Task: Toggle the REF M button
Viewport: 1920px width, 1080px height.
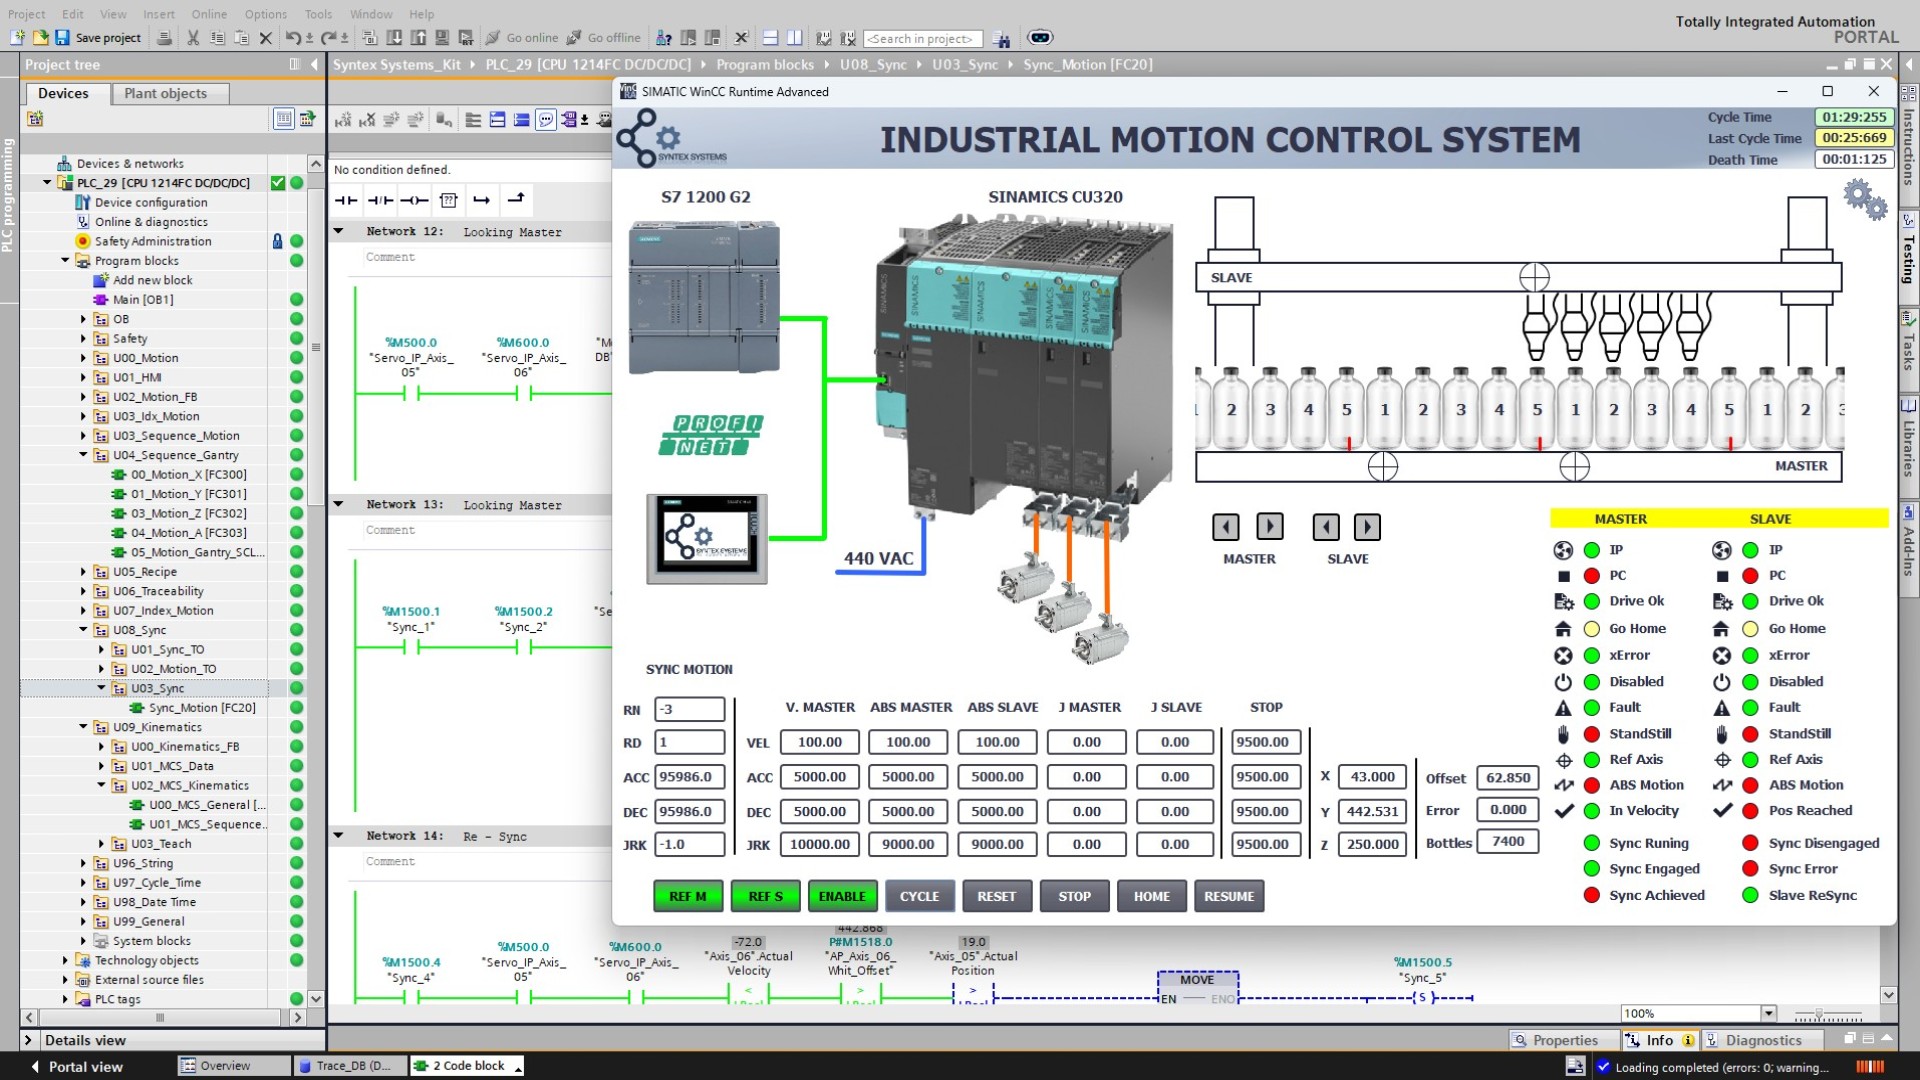Action: coord(688,896)
